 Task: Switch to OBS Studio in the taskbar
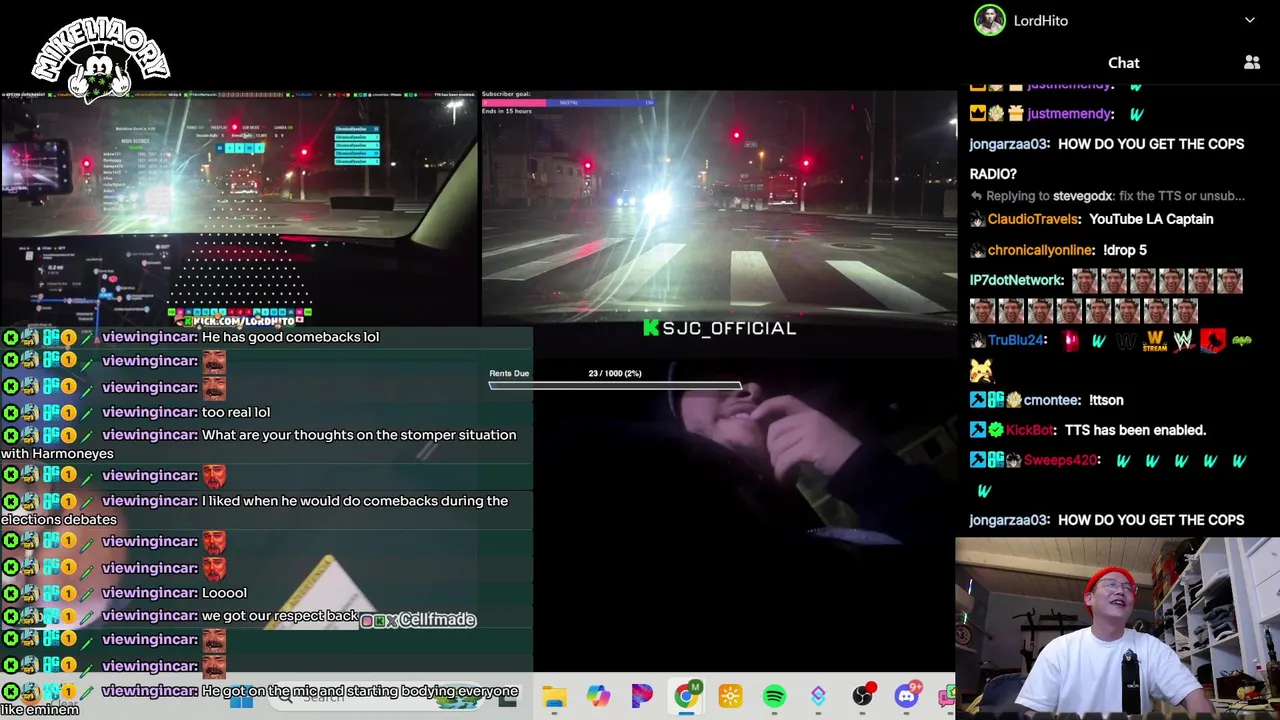(x=862, y=696)
